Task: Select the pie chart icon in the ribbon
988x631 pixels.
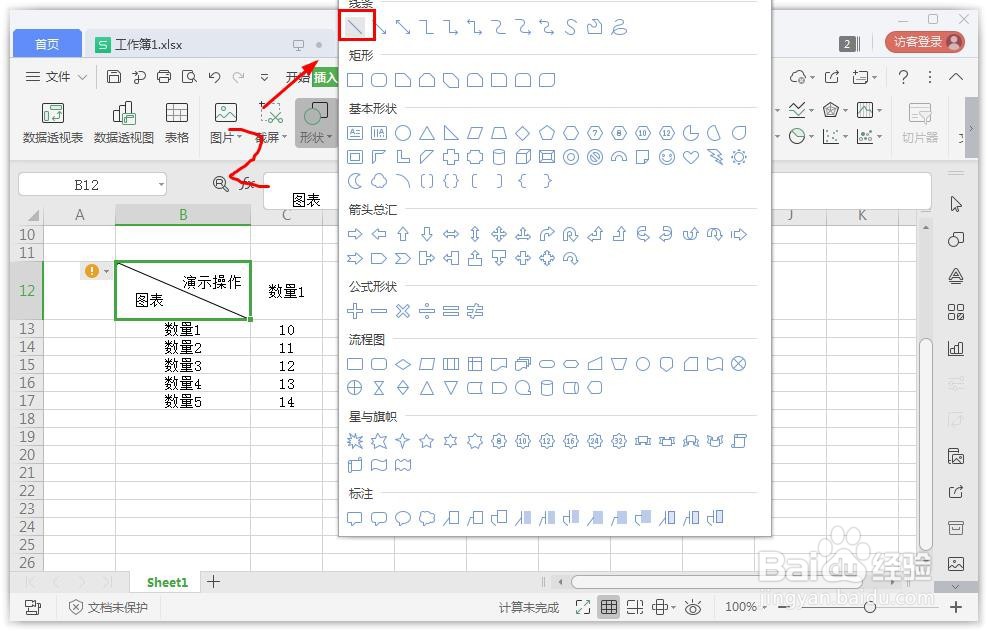Action: [796, 135]
